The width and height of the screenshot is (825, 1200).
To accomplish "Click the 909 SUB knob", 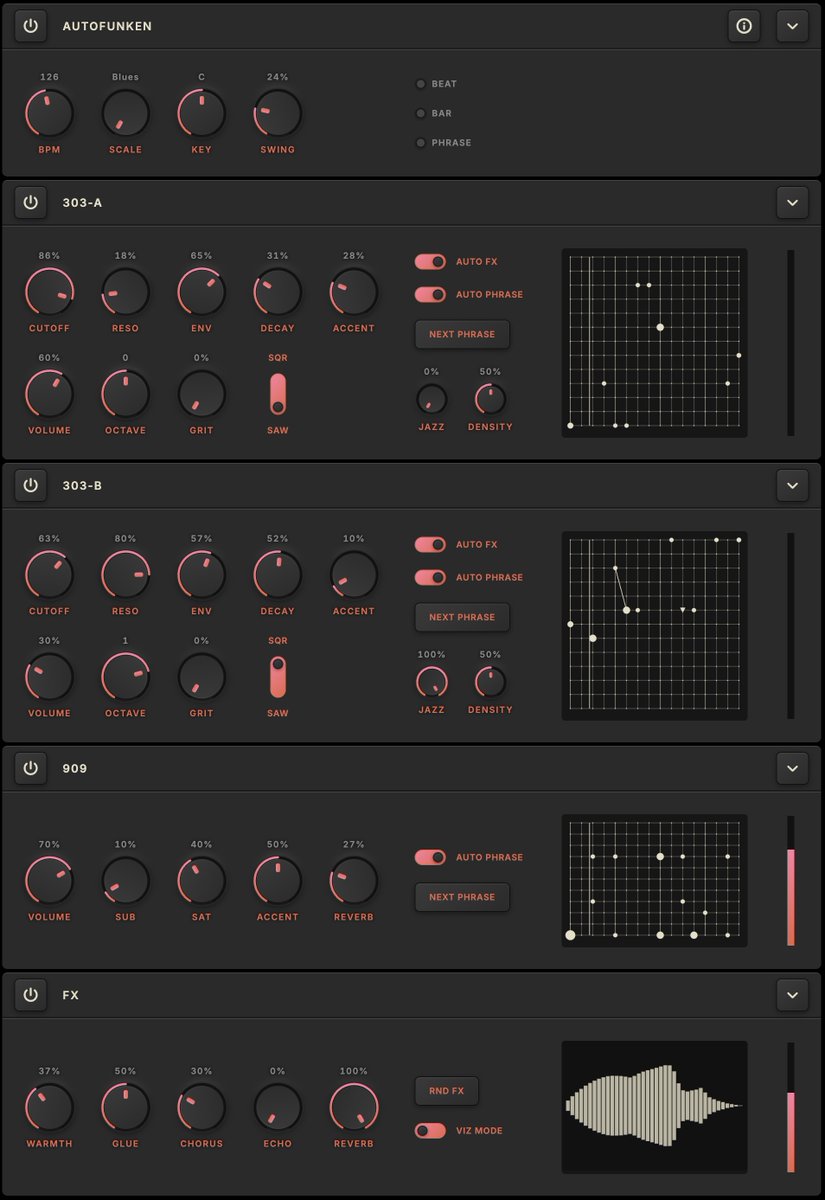I will pos(125,881).
